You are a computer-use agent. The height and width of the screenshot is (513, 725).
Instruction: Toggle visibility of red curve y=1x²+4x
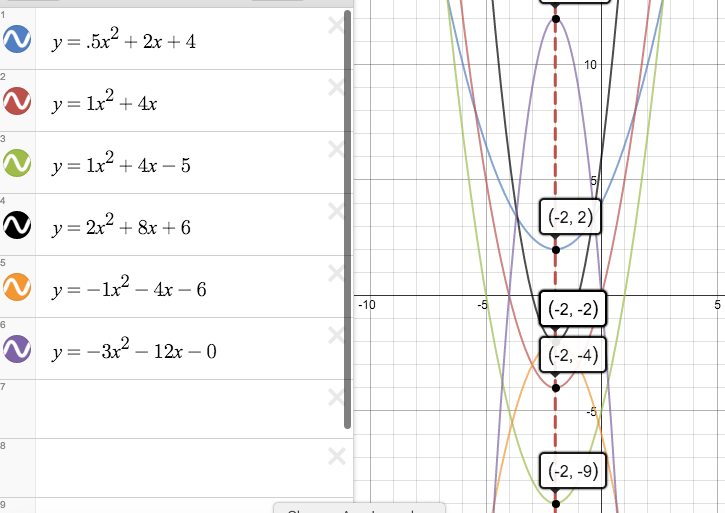(x=17, y=101)
